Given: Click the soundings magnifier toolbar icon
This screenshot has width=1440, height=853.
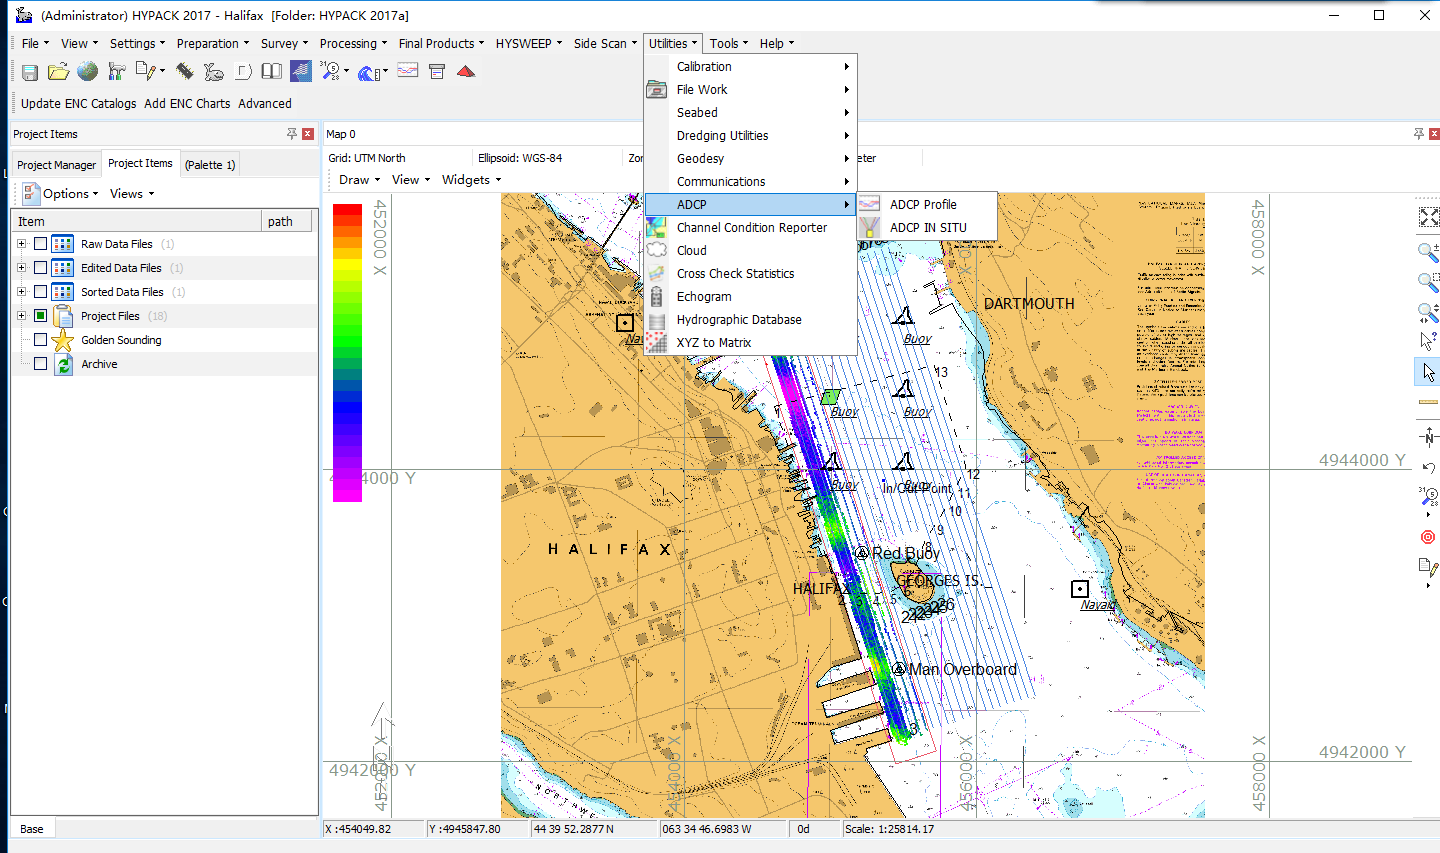Looking at the screenshot, I should [x=331, y=71].
